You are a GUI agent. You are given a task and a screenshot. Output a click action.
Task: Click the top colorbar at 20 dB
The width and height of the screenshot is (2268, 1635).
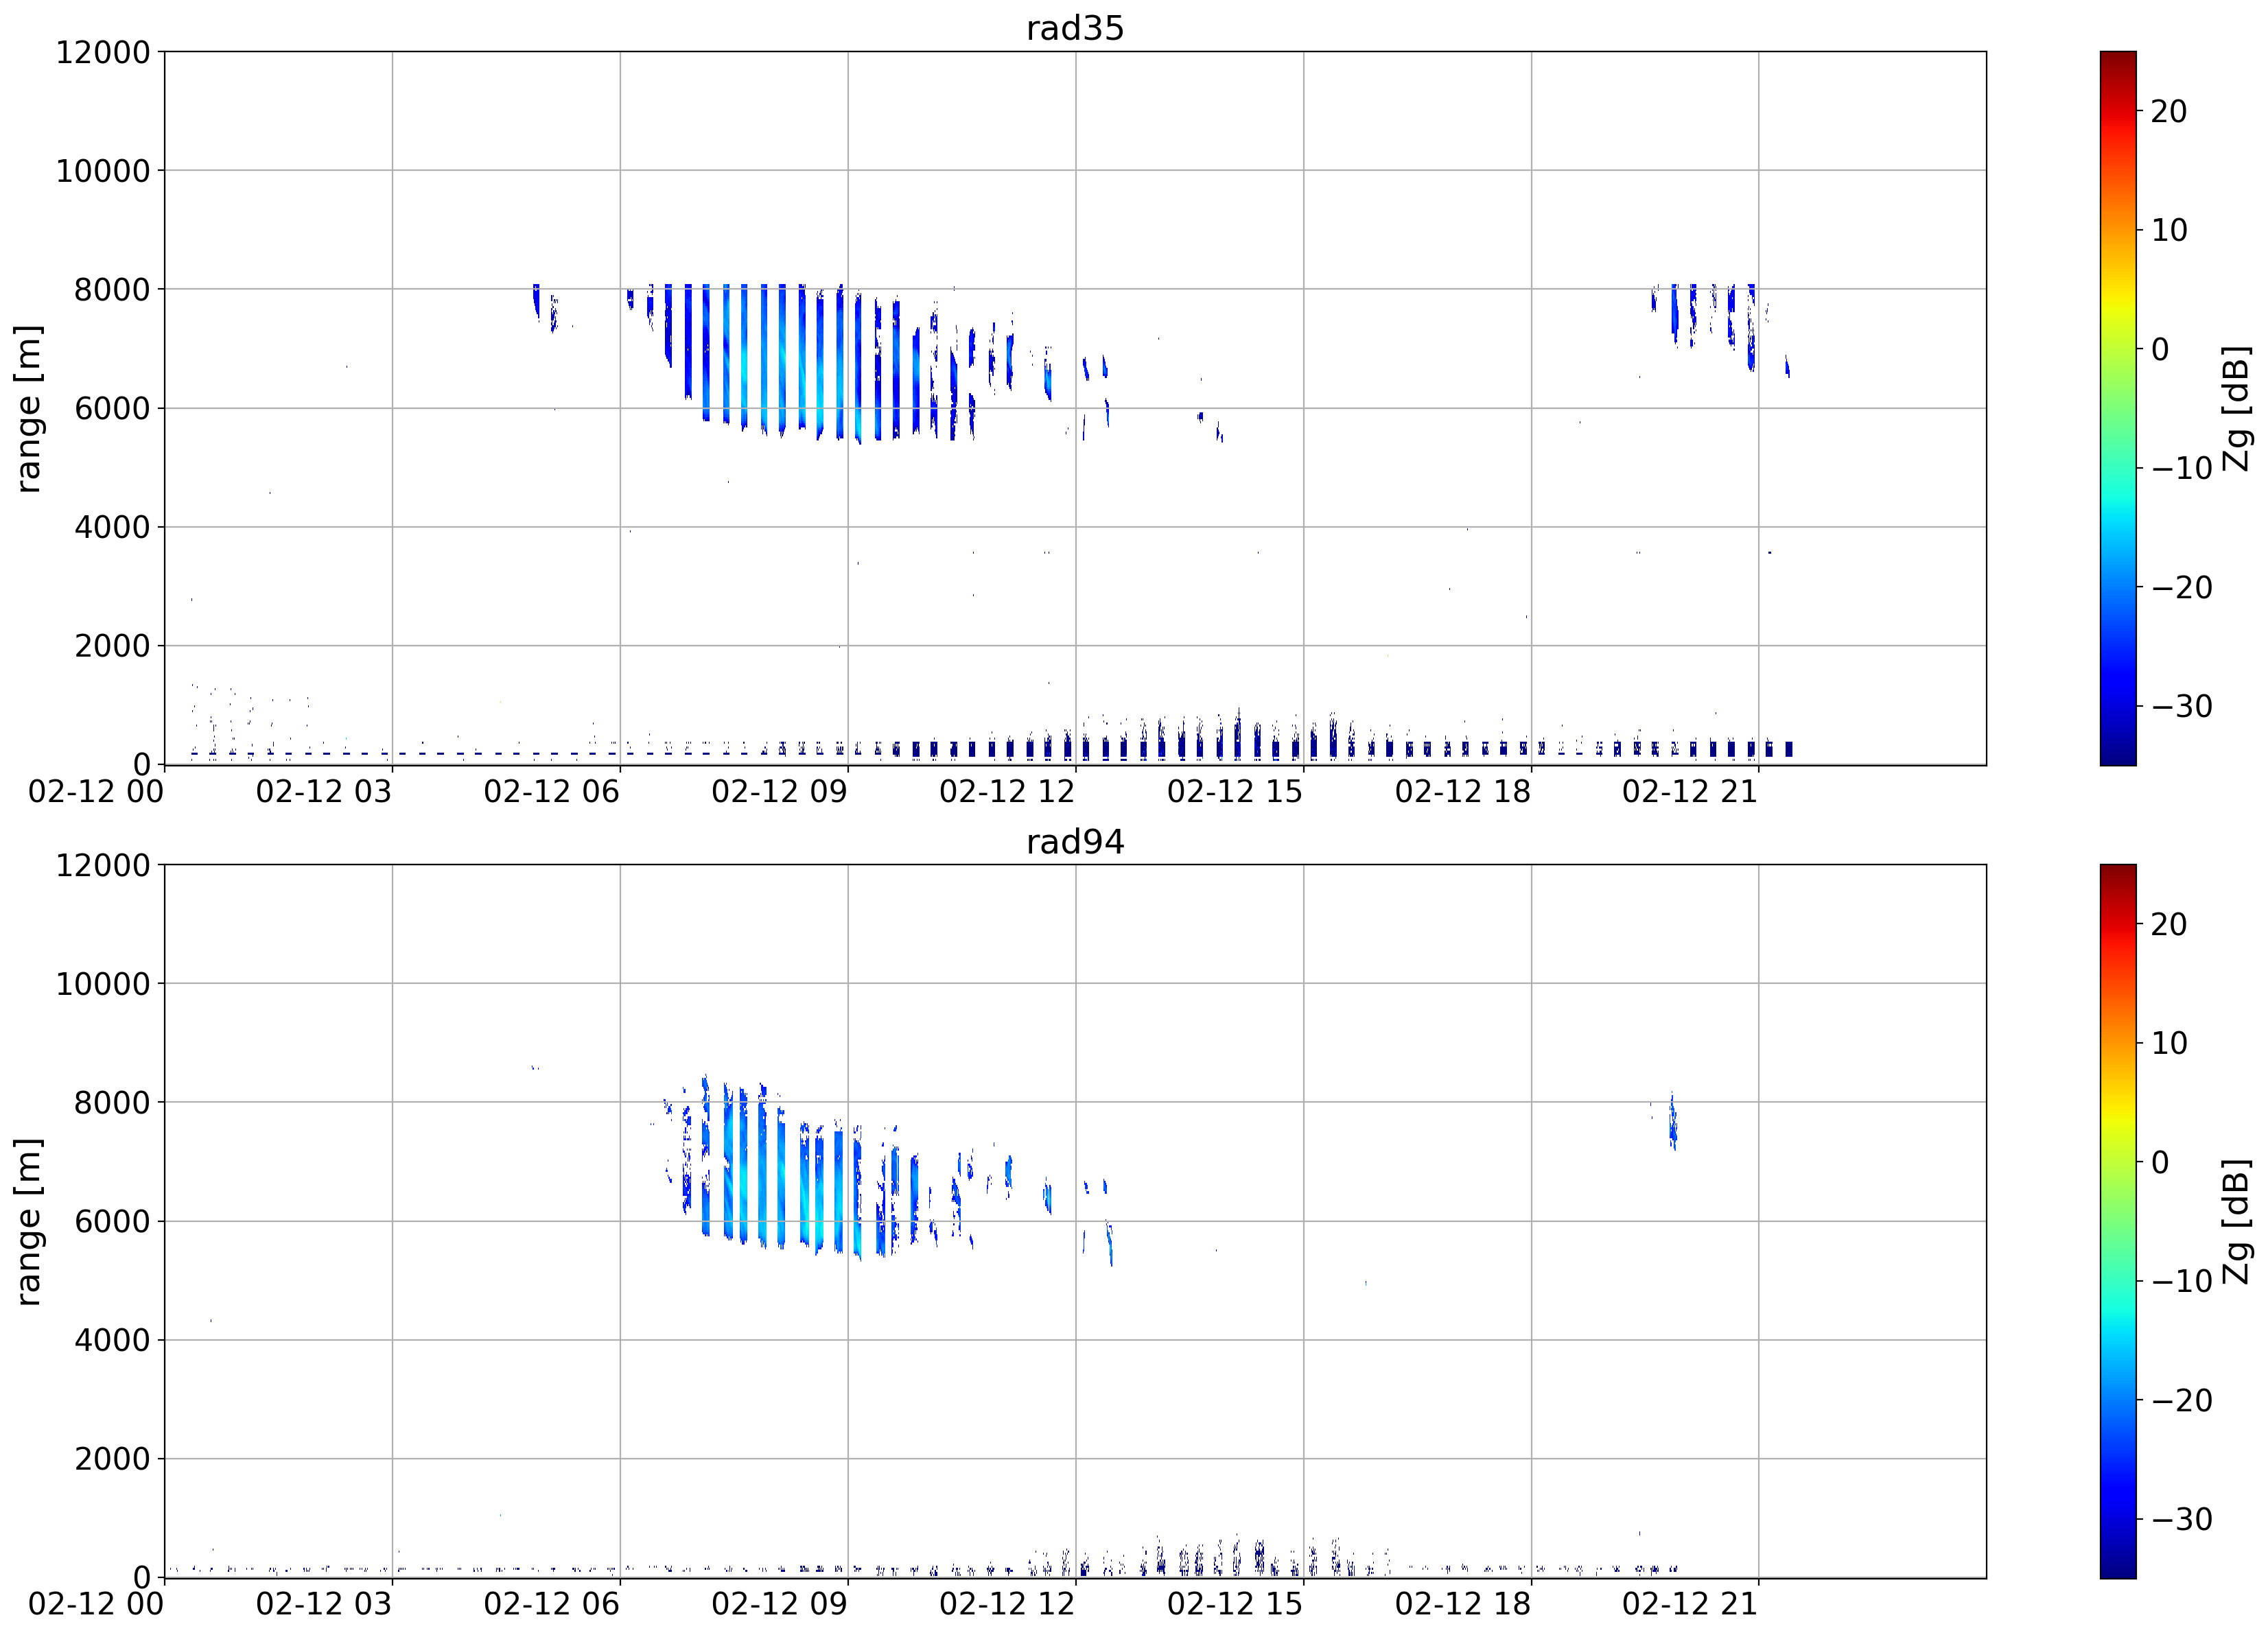[x=2118, y=111]
